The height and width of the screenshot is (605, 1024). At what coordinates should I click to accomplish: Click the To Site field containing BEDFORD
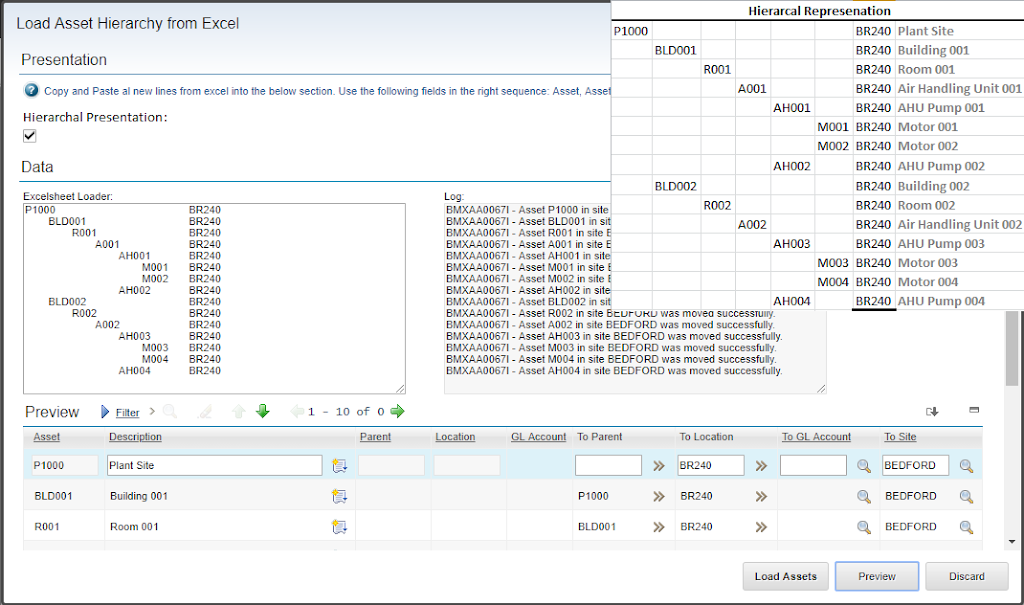coord(916,465)
